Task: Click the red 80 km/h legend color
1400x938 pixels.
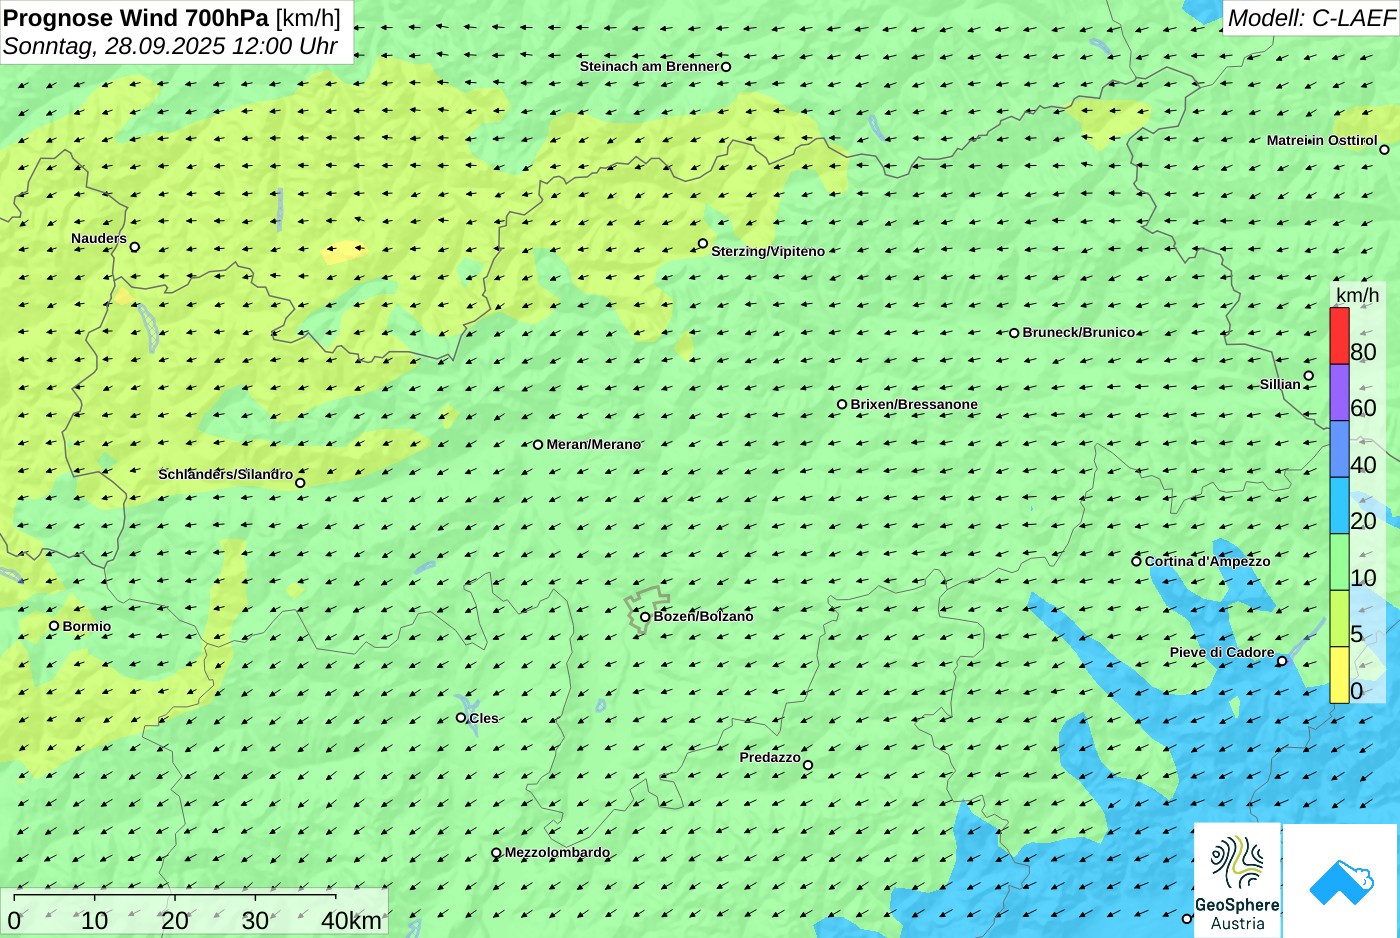Action: [x=1339, y=336]
